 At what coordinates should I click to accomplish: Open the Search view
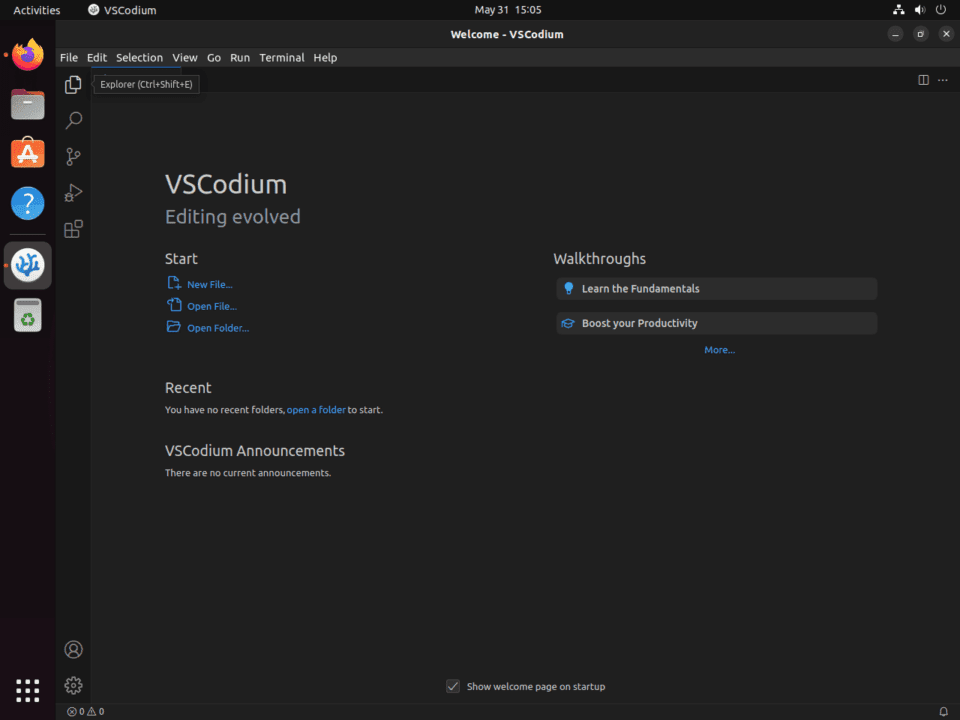click(x=72, y=120)
